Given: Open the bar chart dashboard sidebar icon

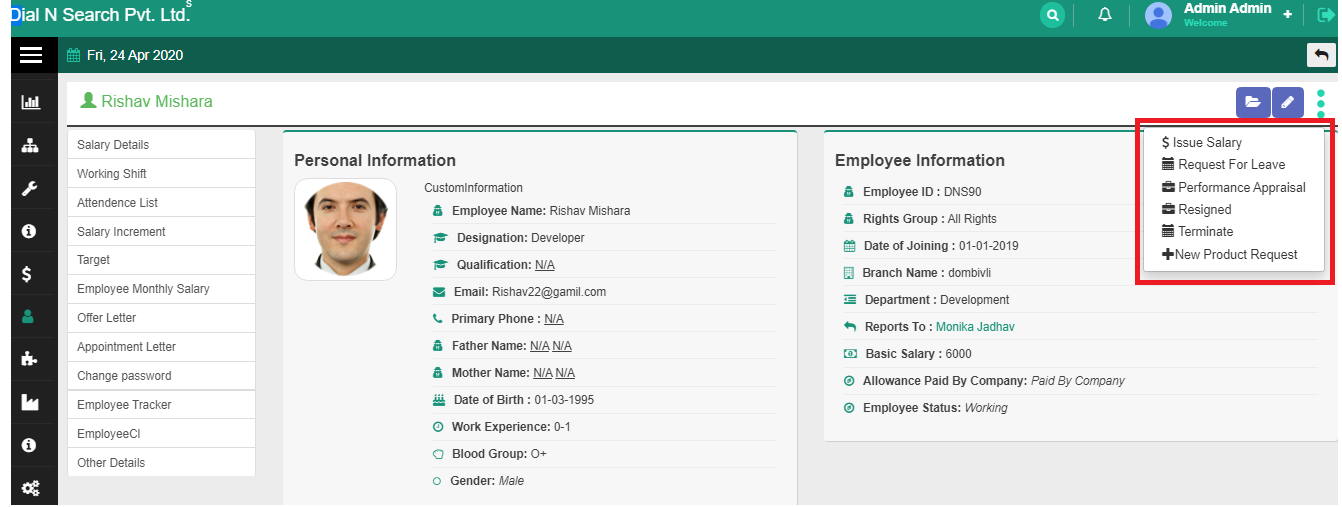Looking at the screenshot, I should tap(30, 102).
